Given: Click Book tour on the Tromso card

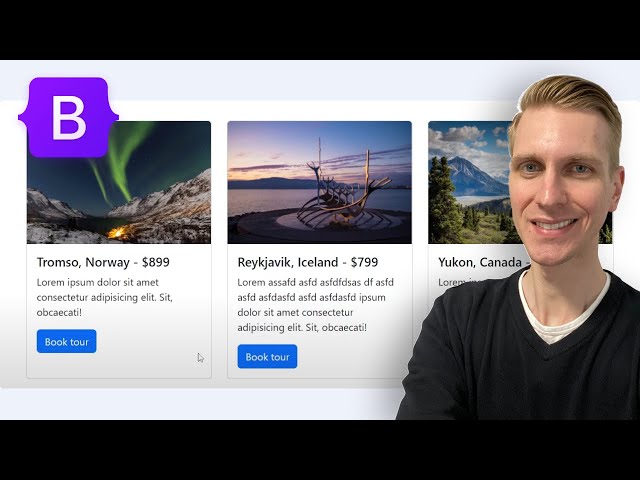Looking at the screenshot, I should (67, 341).
